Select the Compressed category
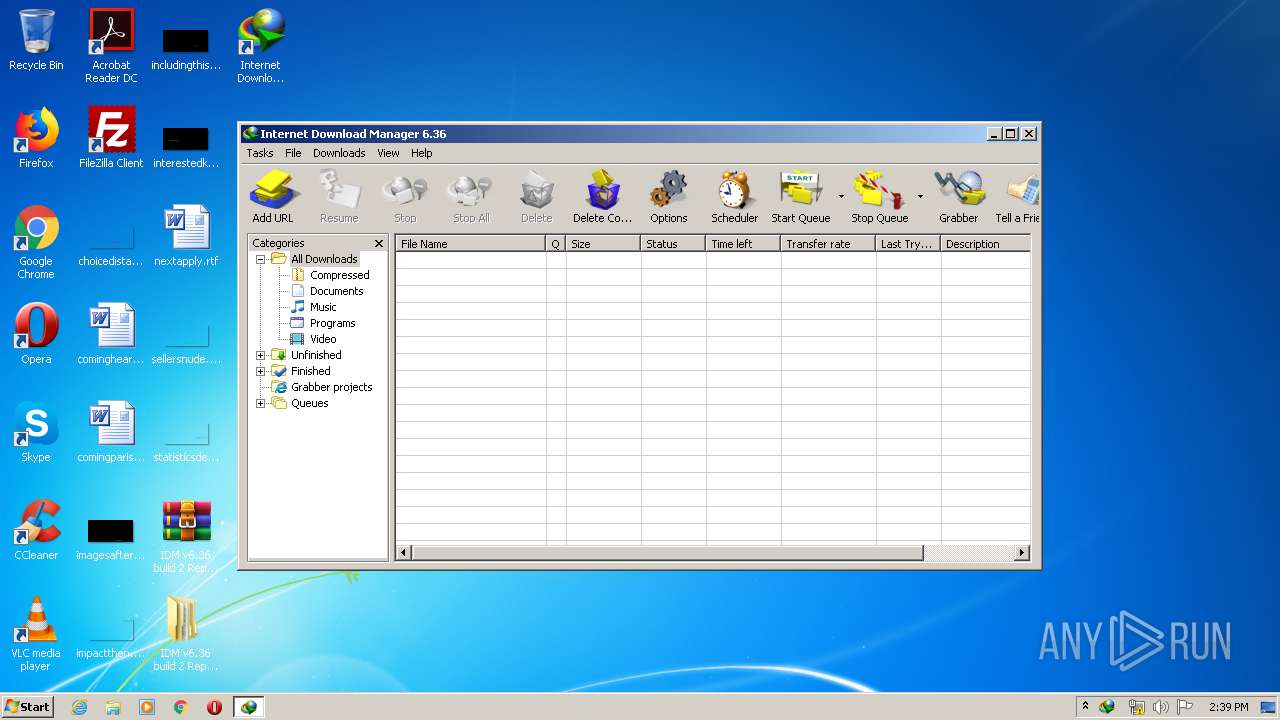This screenshot has height=720, width=1280. pyautogui.click(x=339, y=275)
